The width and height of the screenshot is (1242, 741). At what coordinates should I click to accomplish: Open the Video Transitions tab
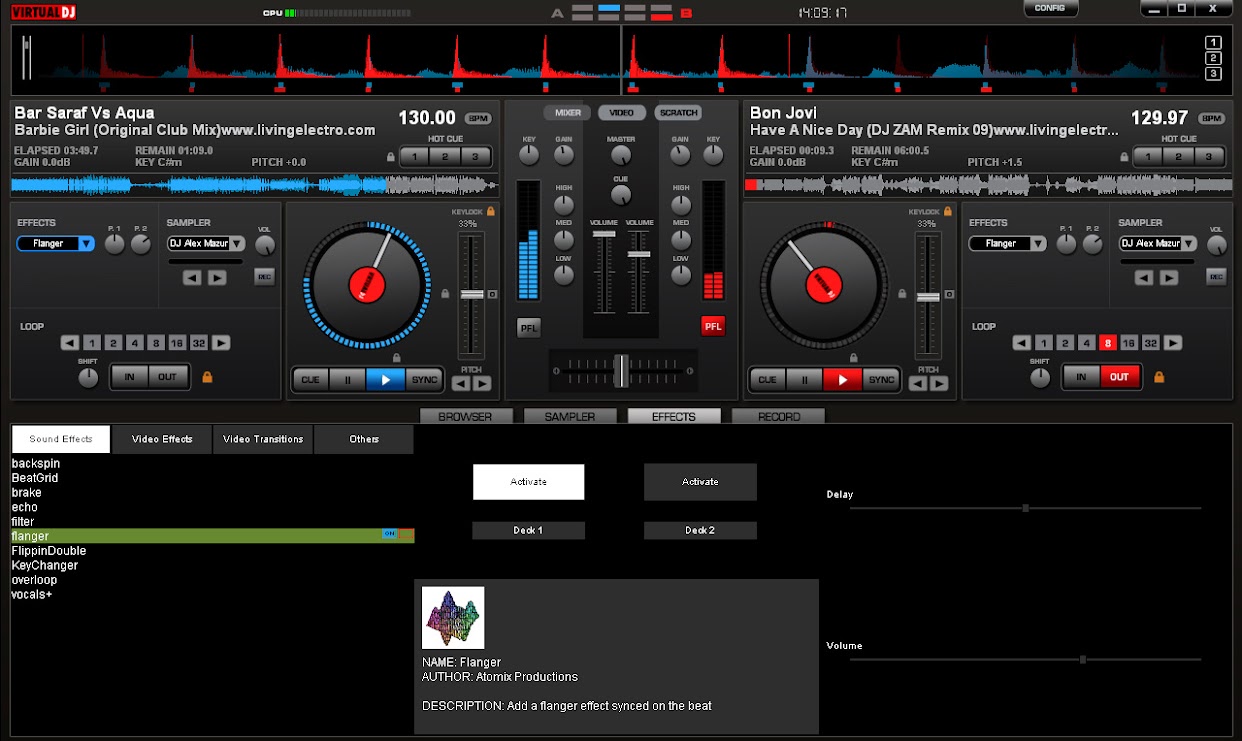(x=263, y=439)
